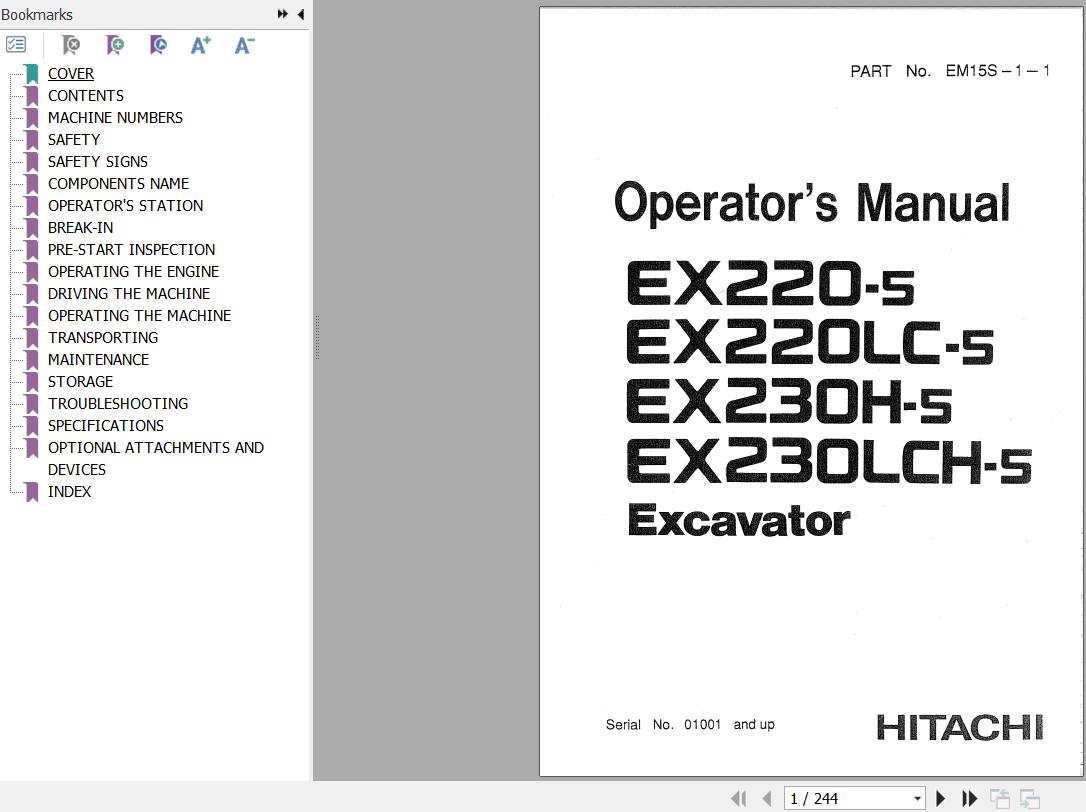Click bookmark ribbon icon beside TROUBLESHOOTING

pyautogui.click(x=32, y=404)
